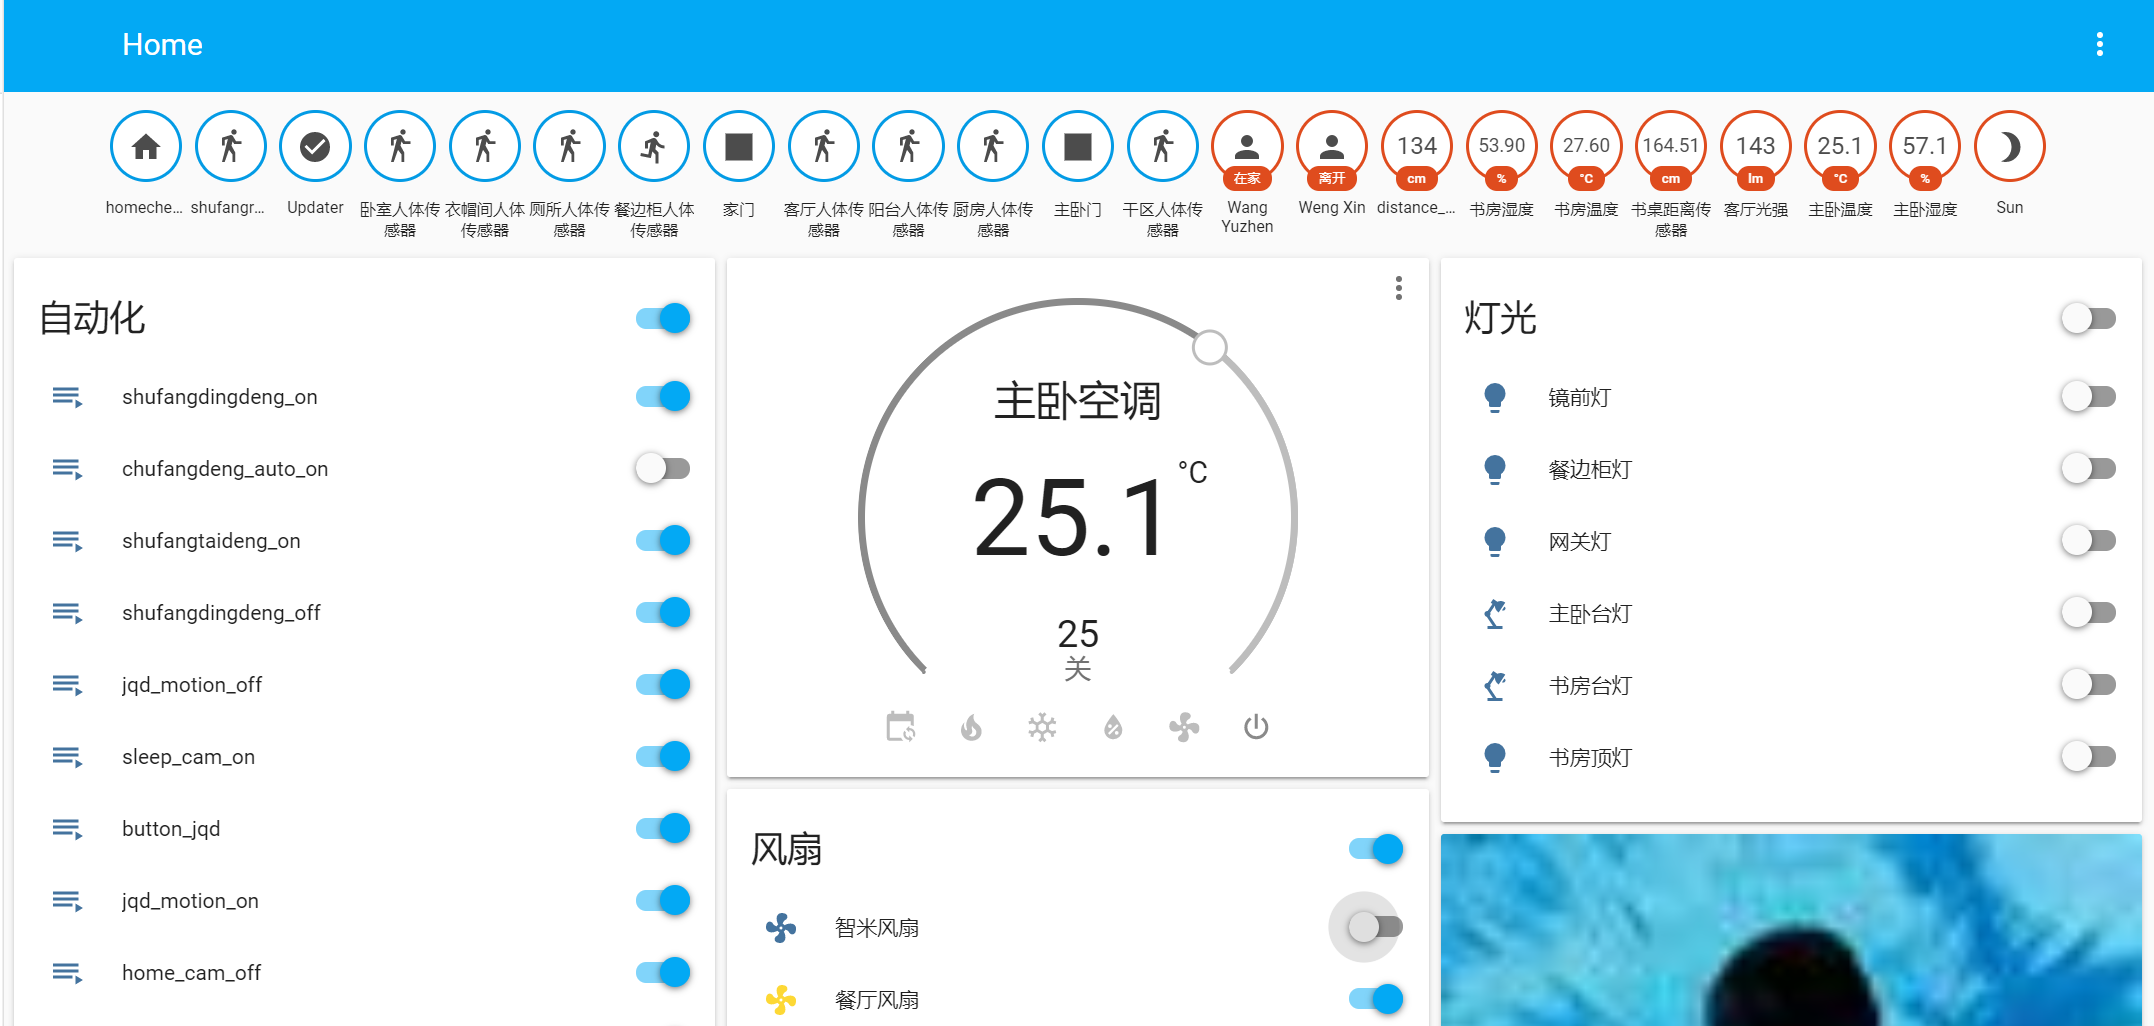Disable the shufangdingdeng_on automation
This screenshot has width=2154, height=1026.
point(663,396)
